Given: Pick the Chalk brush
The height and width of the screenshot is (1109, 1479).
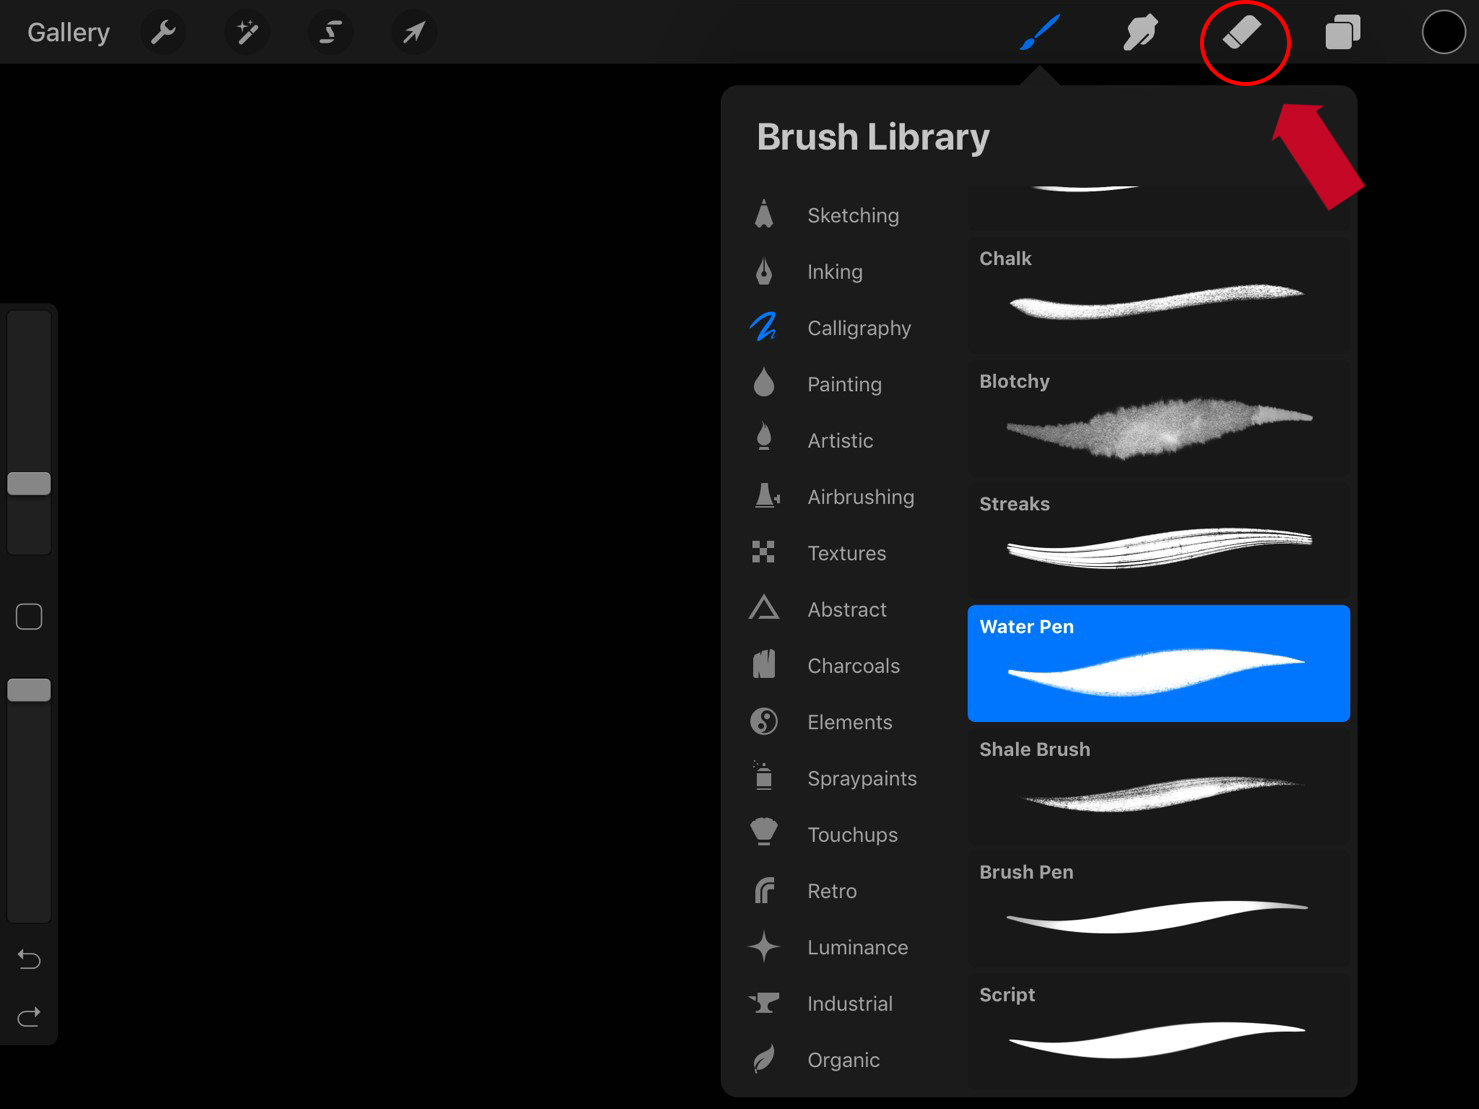Looking at the screenshot, I should pyautogui.click(x=1158, y=293).
